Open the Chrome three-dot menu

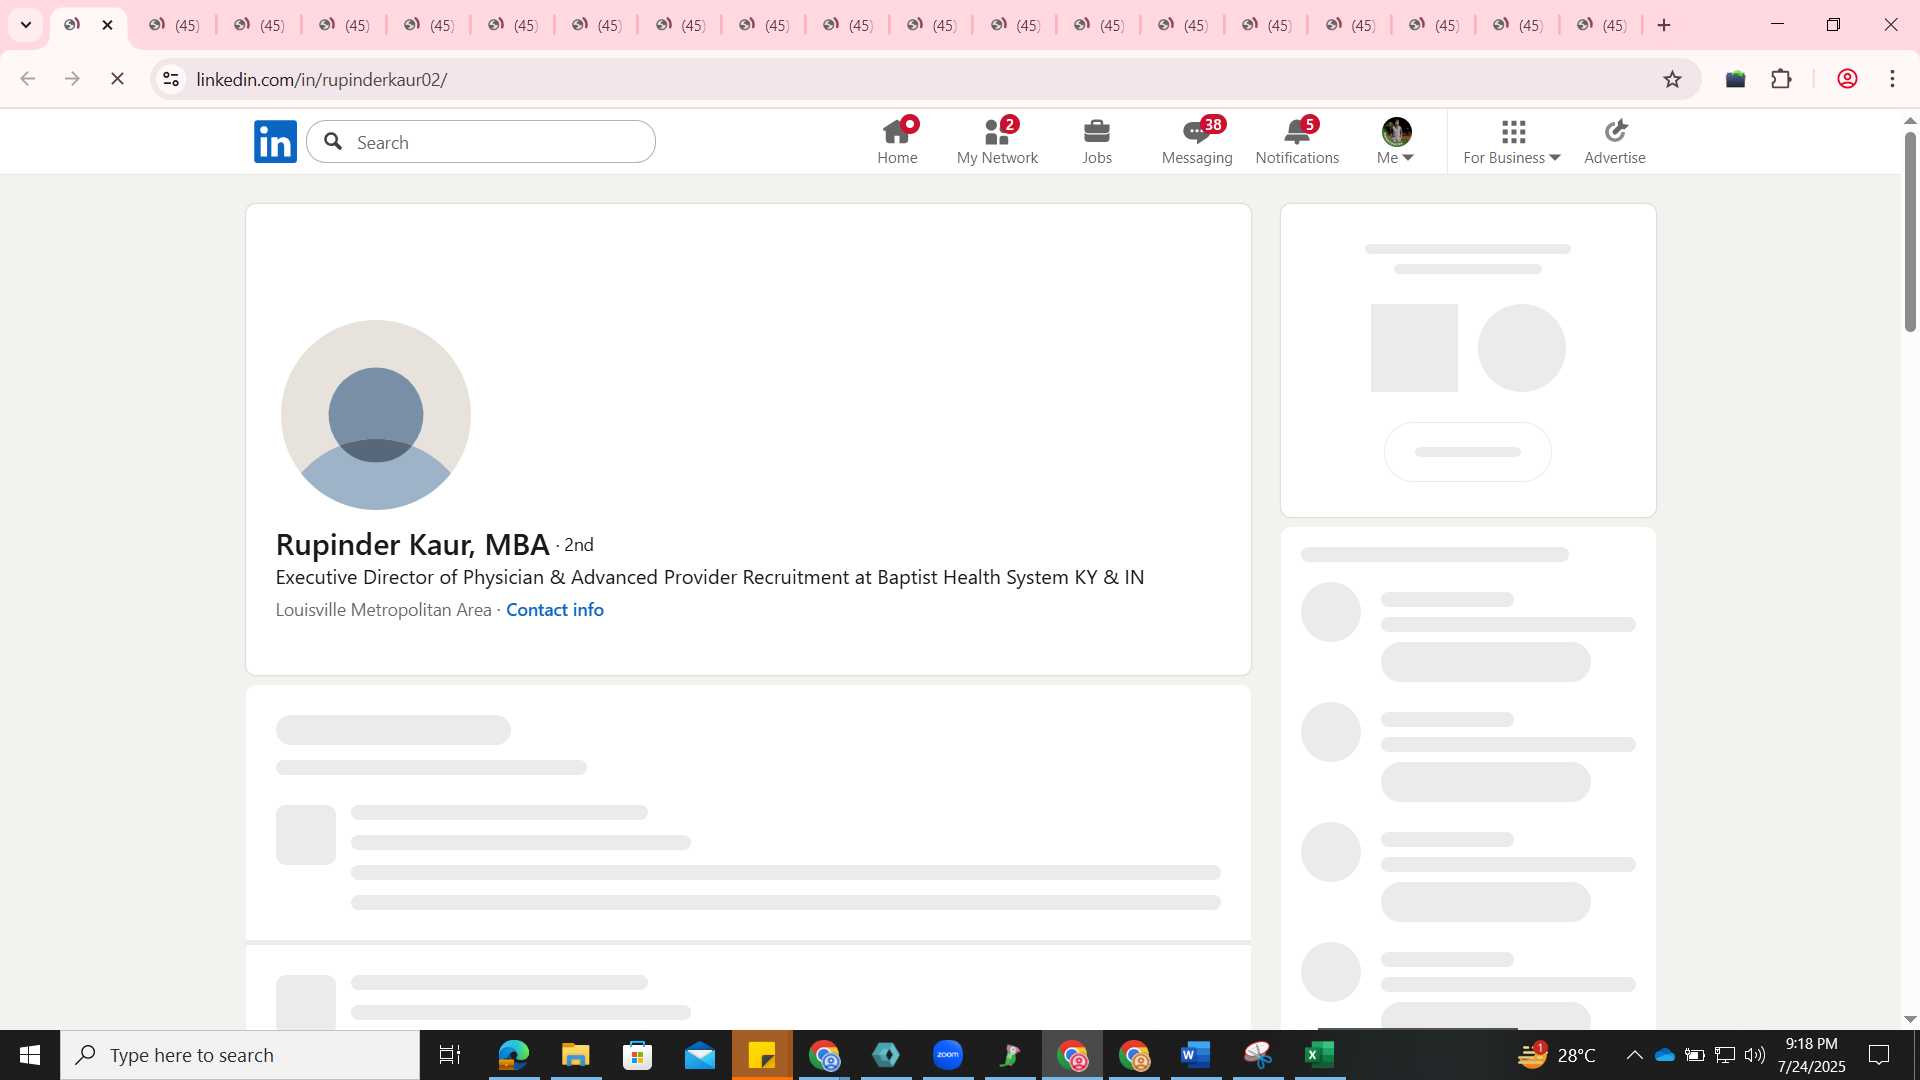(1892, 79)
